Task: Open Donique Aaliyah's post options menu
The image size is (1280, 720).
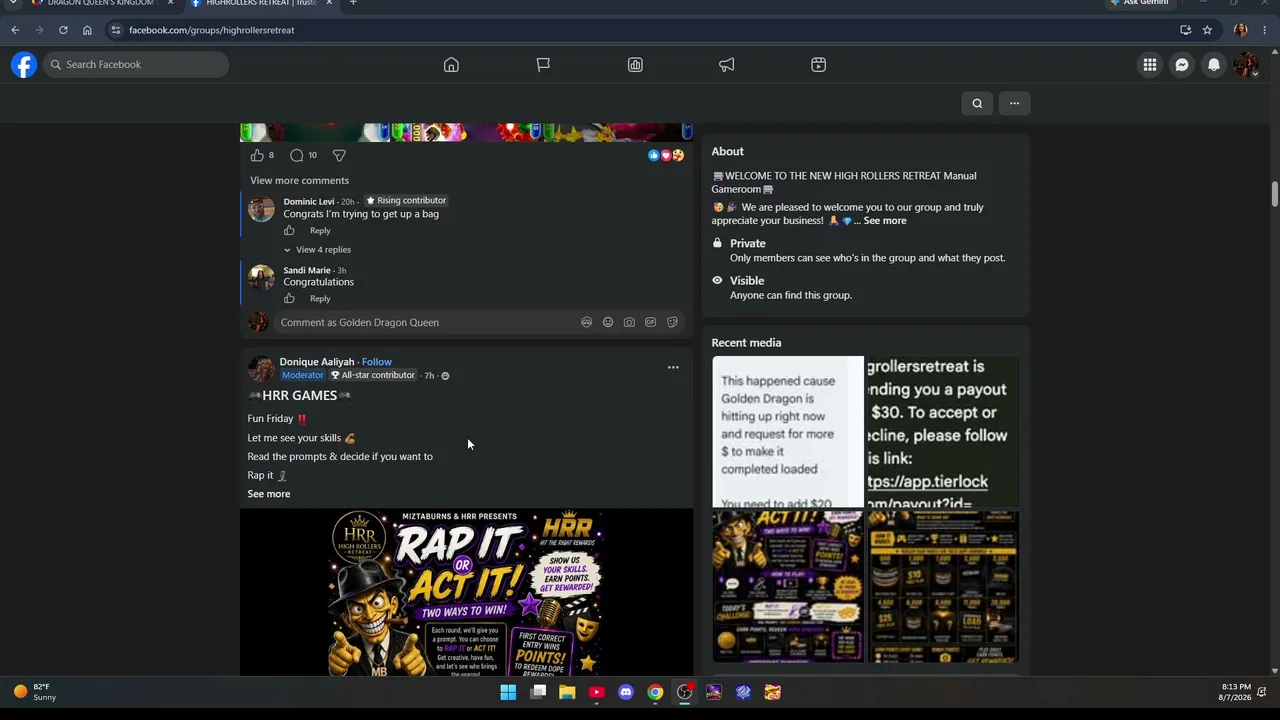Action: [x=673, y=368]
